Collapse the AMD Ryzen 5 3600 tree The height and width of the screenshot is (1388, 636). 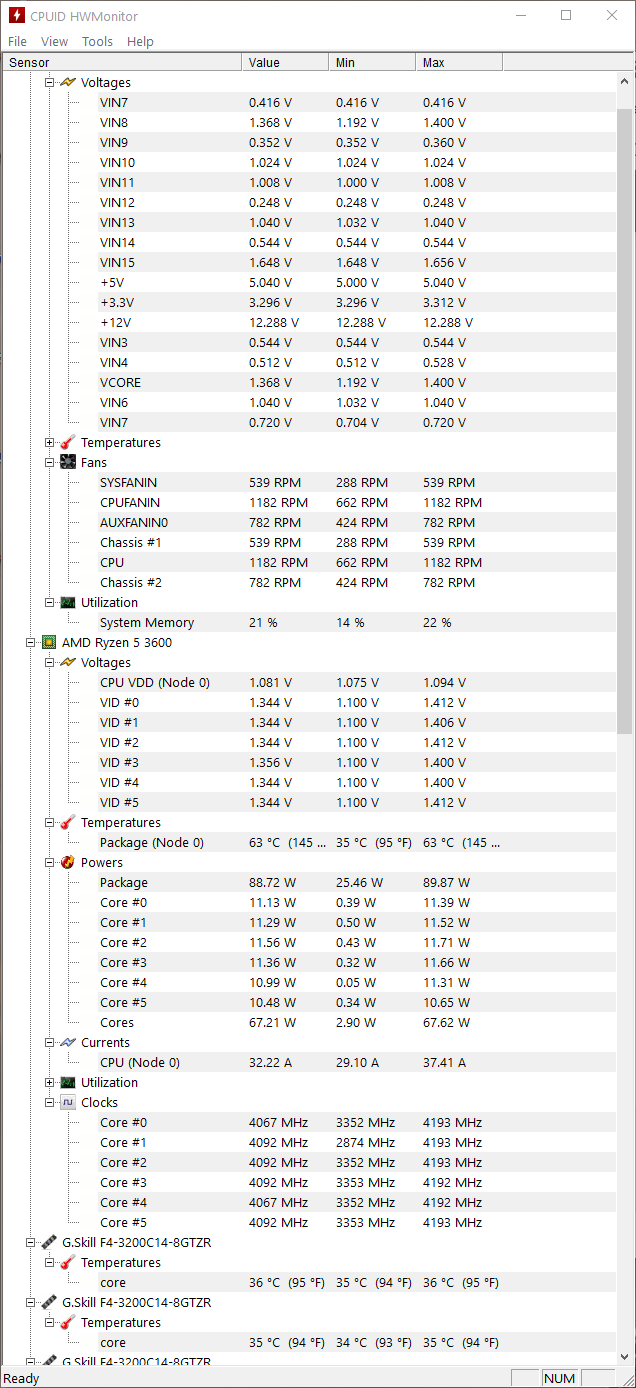tap(31, 642)
